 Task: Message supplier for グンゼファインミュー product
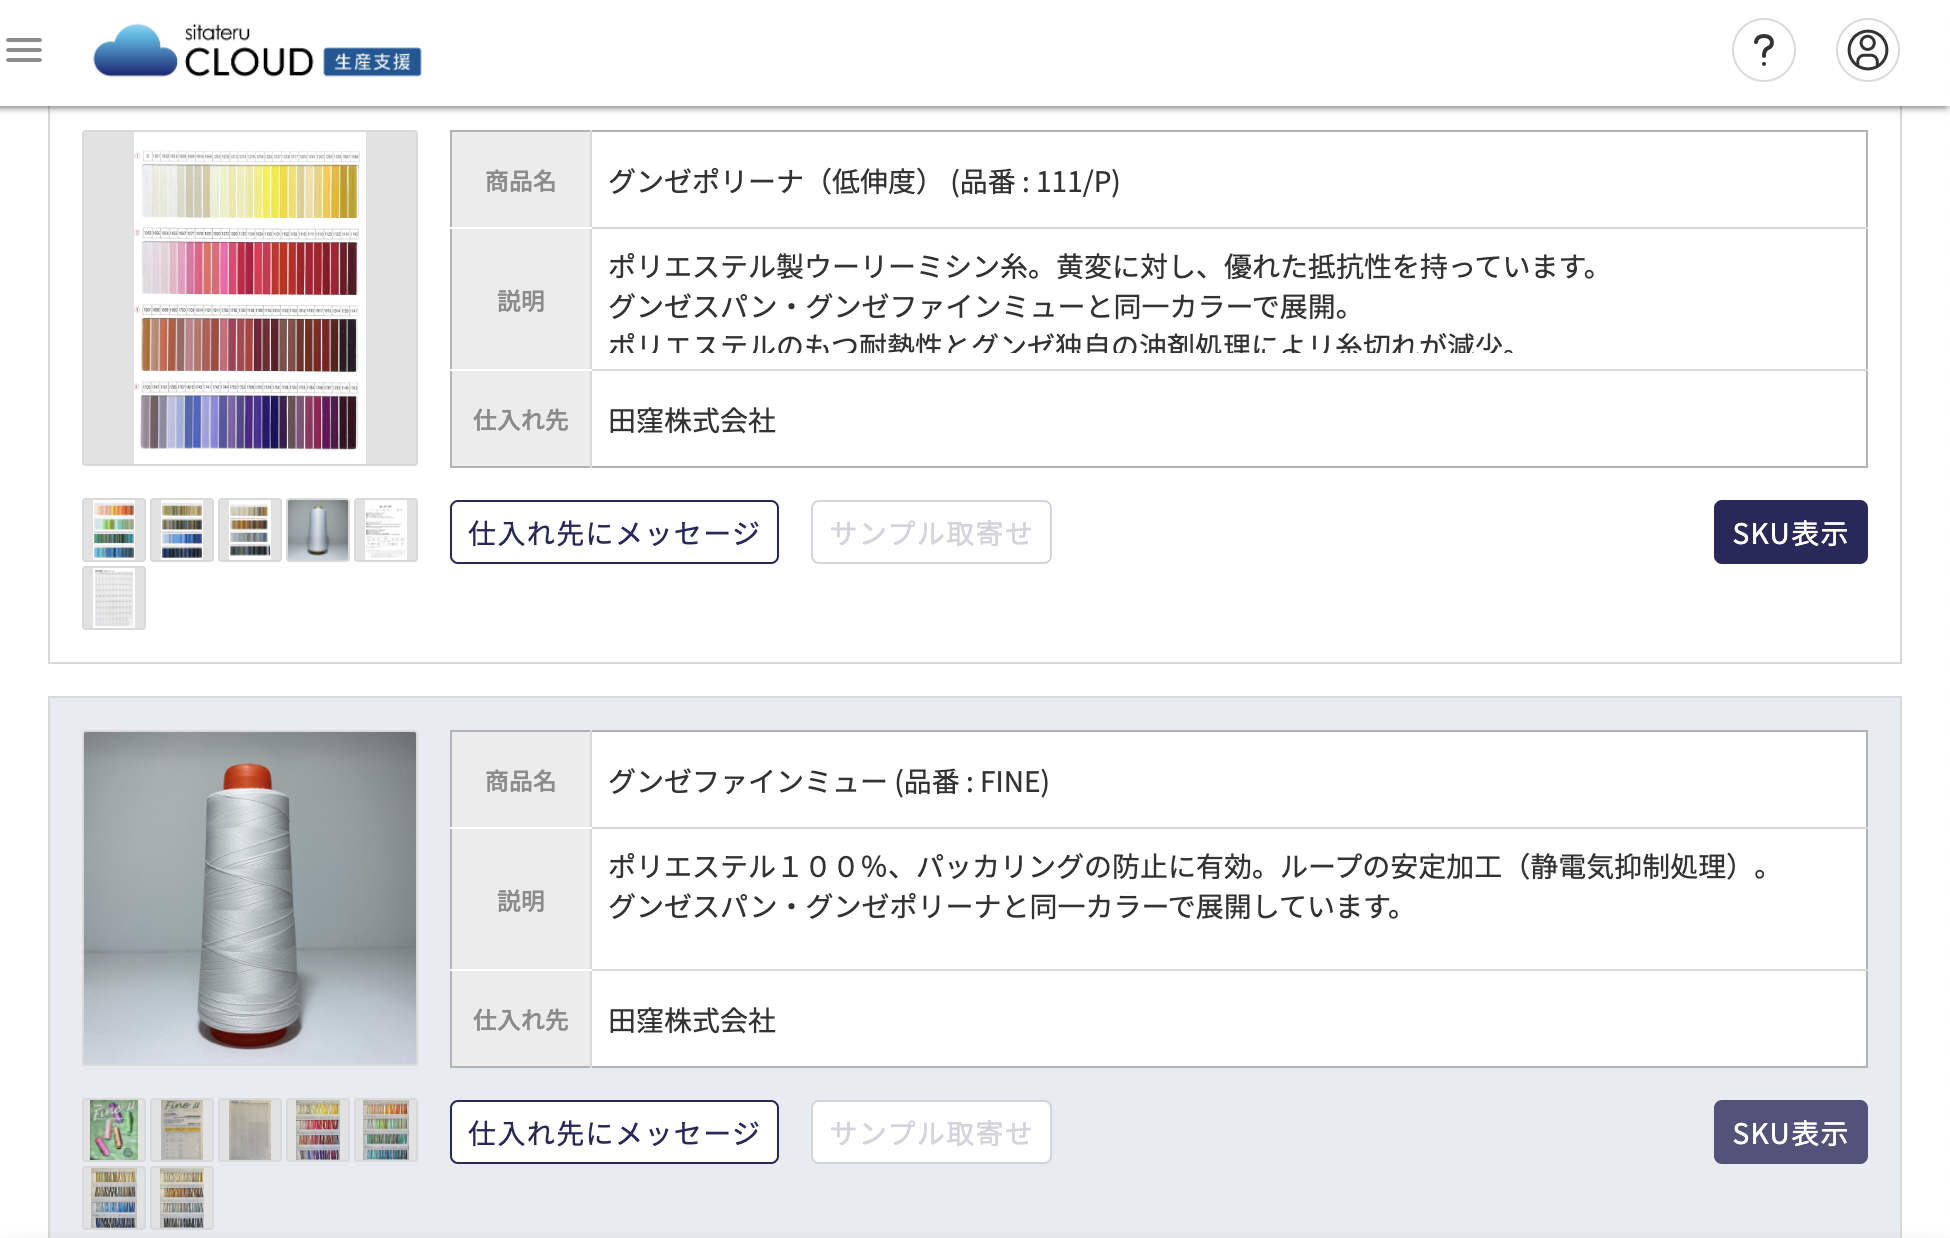tap(614, 1133)
